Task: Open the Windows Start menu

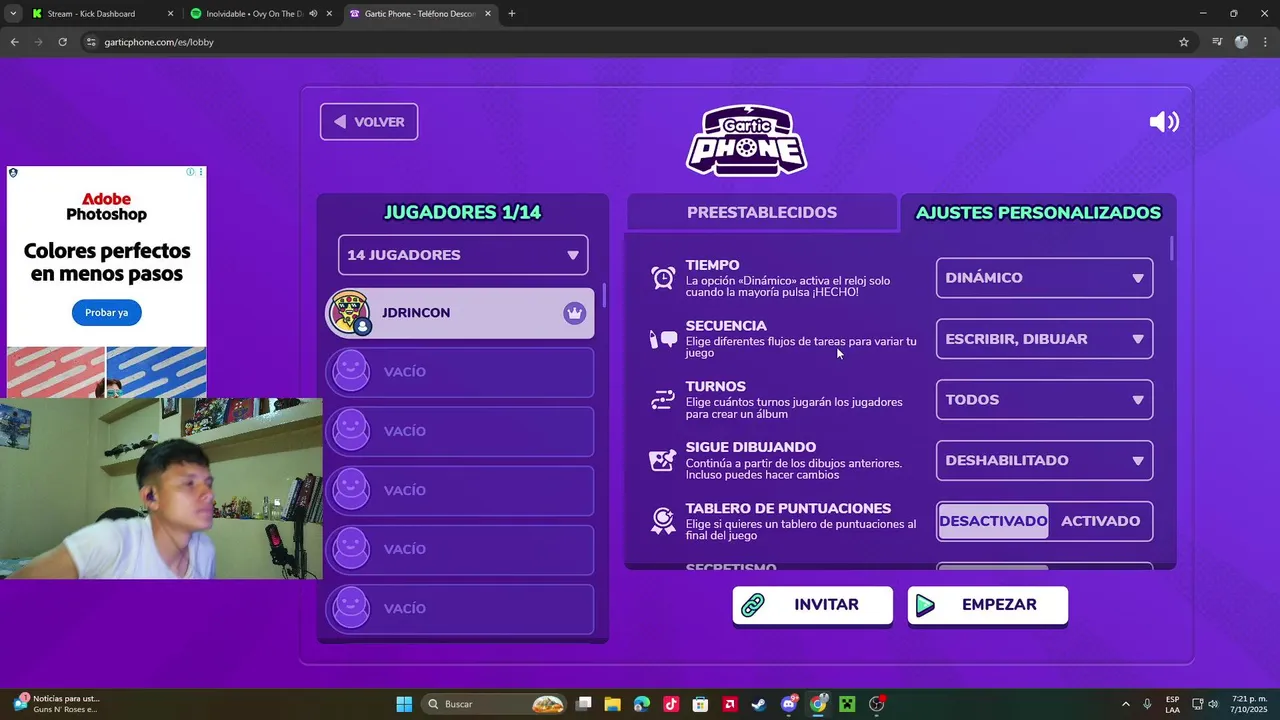Action: 404,704
